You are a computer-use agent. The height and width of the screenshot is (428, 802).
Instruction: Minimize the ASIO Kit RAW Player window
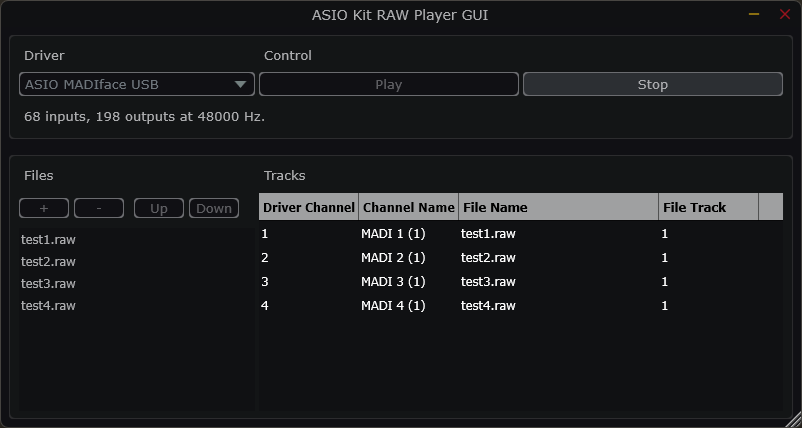pyautogui.click(x=754, y=14)
